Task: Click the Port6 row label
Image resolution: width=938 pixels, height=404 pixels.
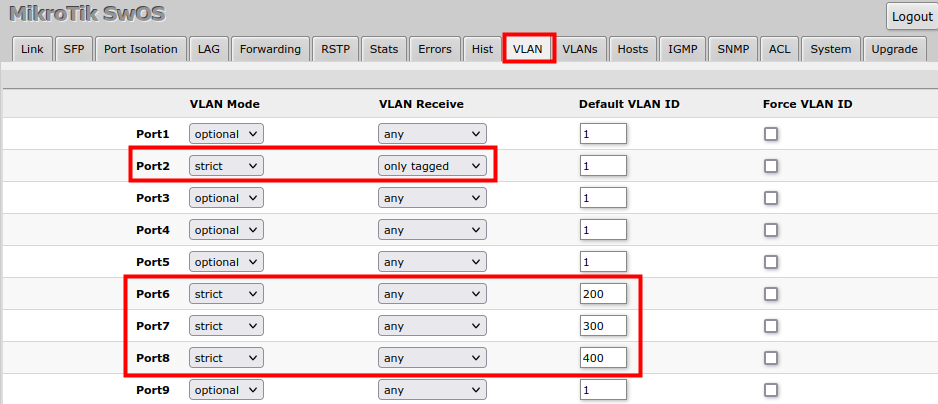Action: pyautogui.click(x=153, y=294)
